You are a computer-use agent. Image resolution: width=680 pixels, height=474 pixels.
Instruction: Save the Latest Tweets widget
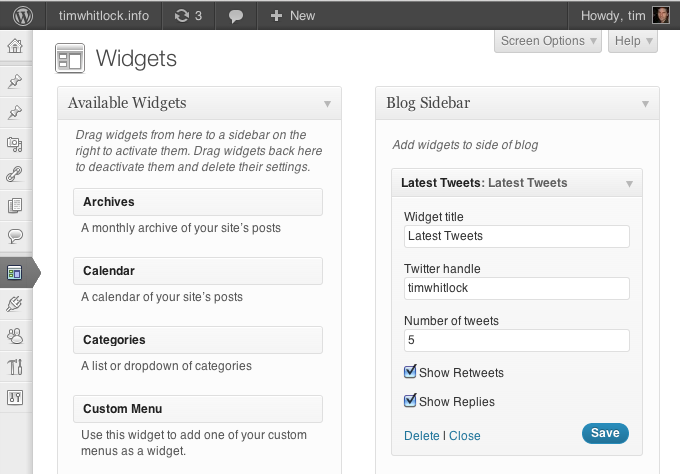605,433
